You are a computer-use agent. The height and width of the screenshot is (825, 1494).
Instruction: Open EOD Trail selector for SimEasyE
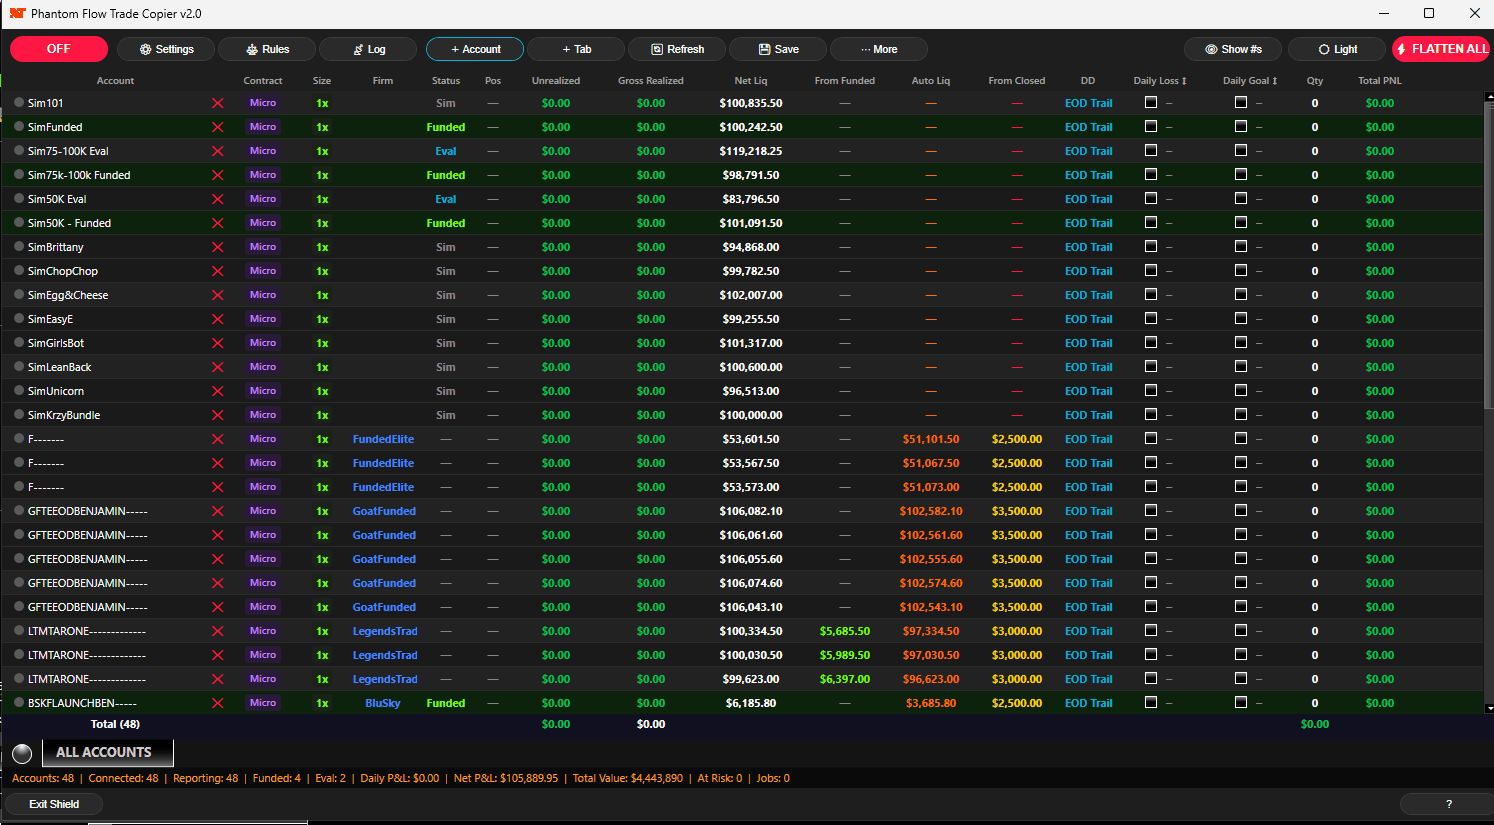1088,319
